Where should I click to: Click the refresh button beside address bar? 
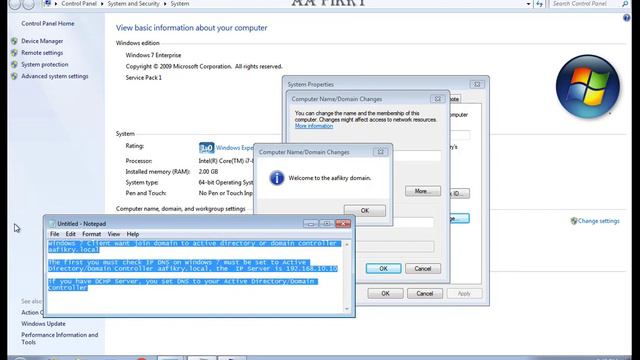(x=540, y=4)
